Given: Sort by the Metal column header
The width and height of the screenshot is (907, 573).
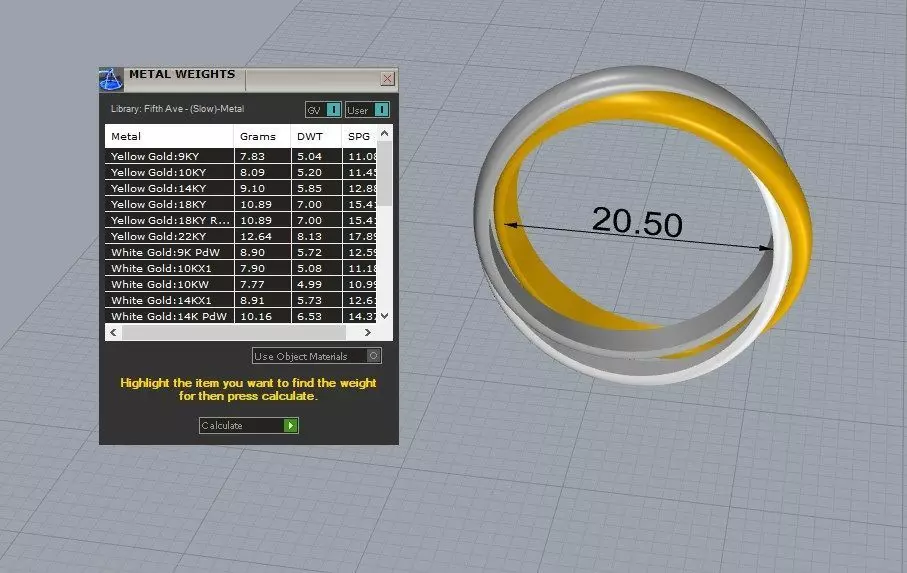Looking at the screenshot, I should (169, 136).
